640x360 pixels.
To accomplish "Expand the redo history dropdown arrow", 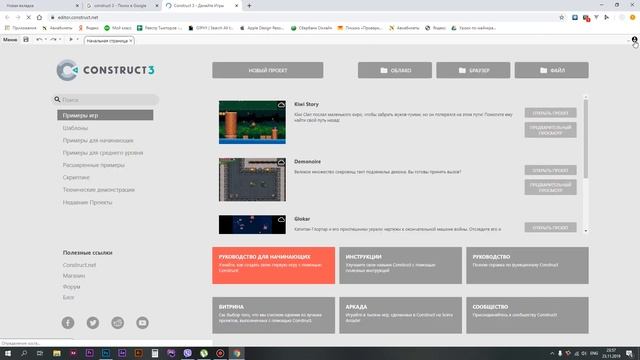I will pos(60,40).
